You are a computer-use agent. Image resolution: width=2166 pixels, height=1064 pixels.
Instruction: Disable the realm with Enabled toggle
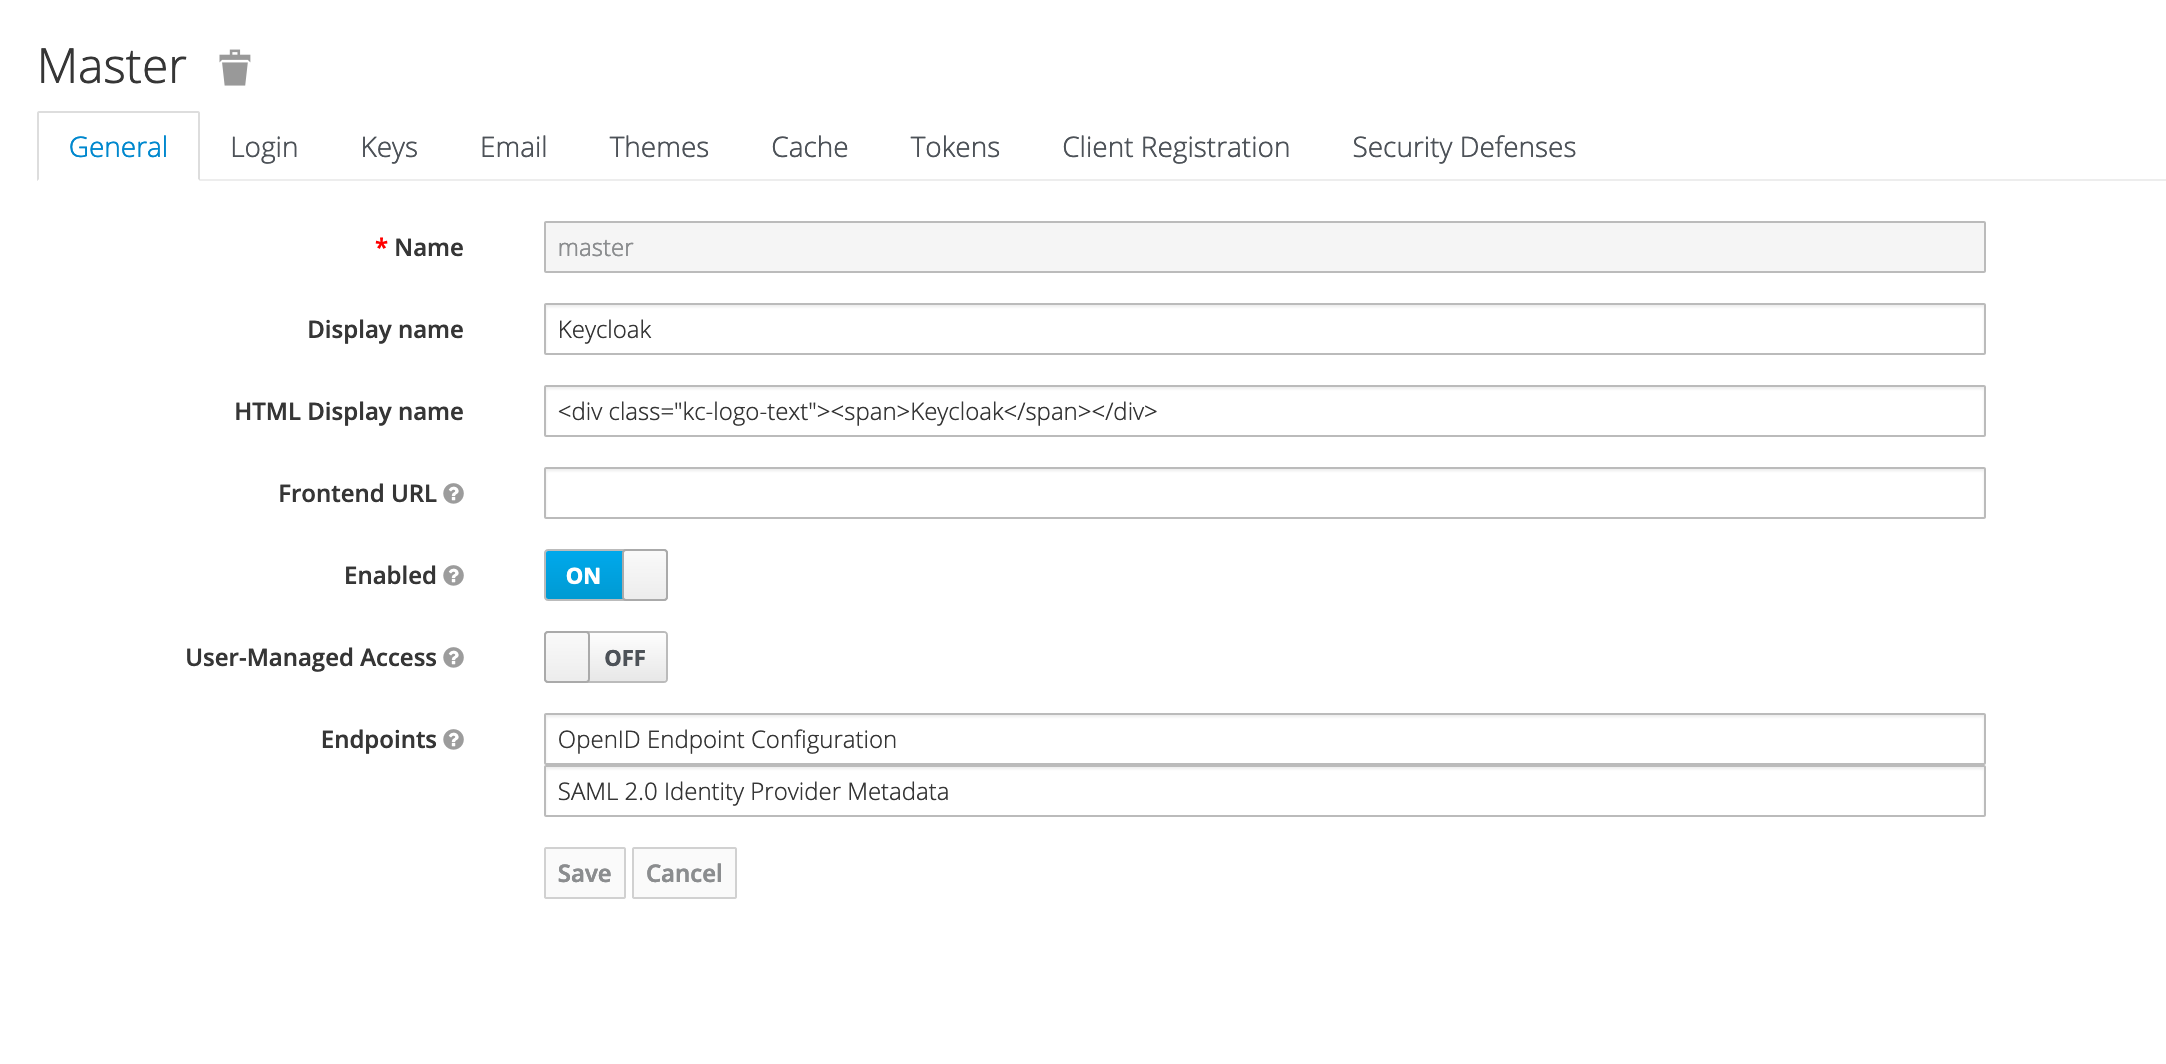click(605, 576)
